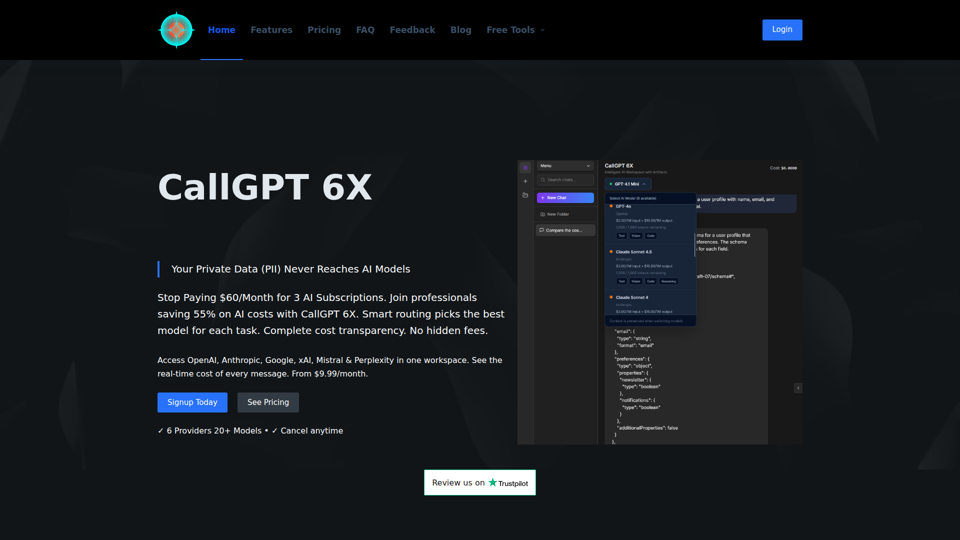The height and width of the screenshot is (540, 960).
Task: Click the purple New Chat button in the preview
Action: (x=564, y=198)
